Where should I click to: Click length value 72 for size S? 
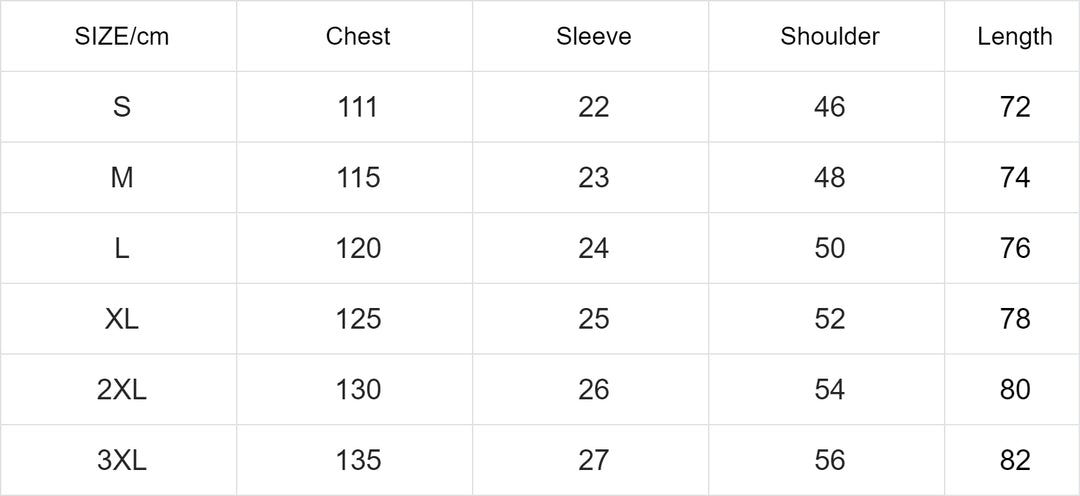tap(1015, 107)
